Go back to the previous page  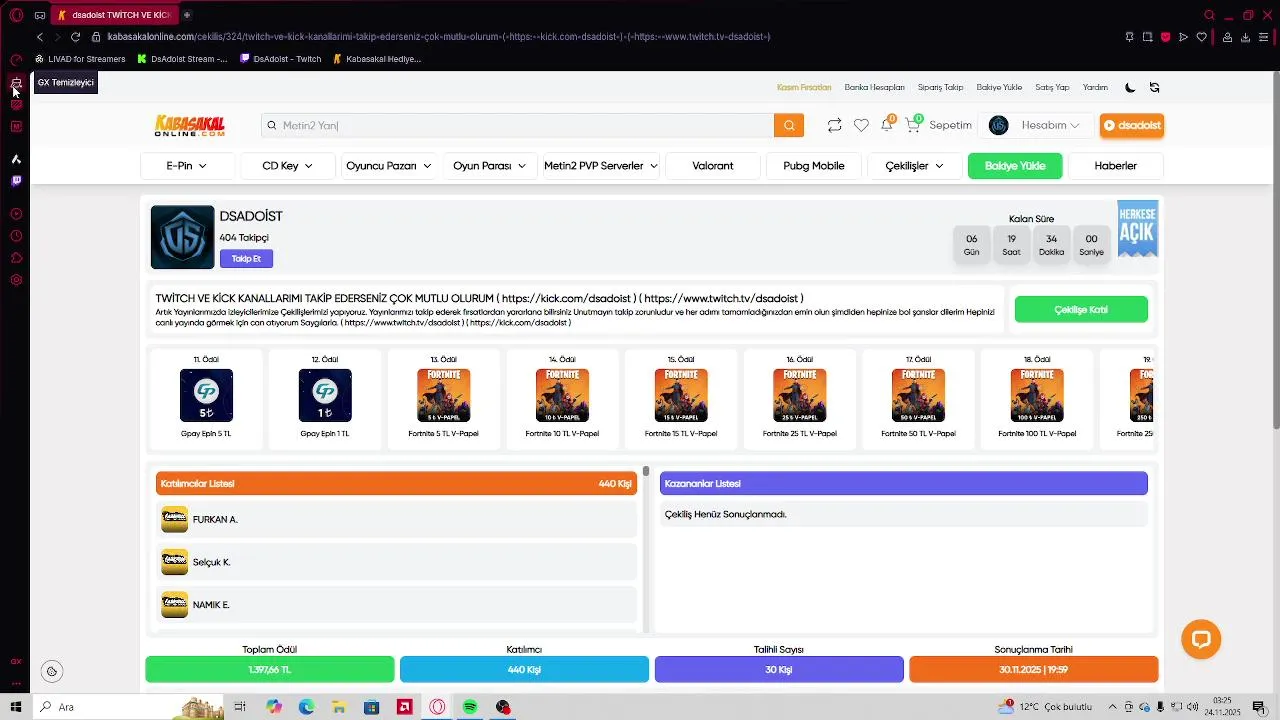tap(39, 37)
